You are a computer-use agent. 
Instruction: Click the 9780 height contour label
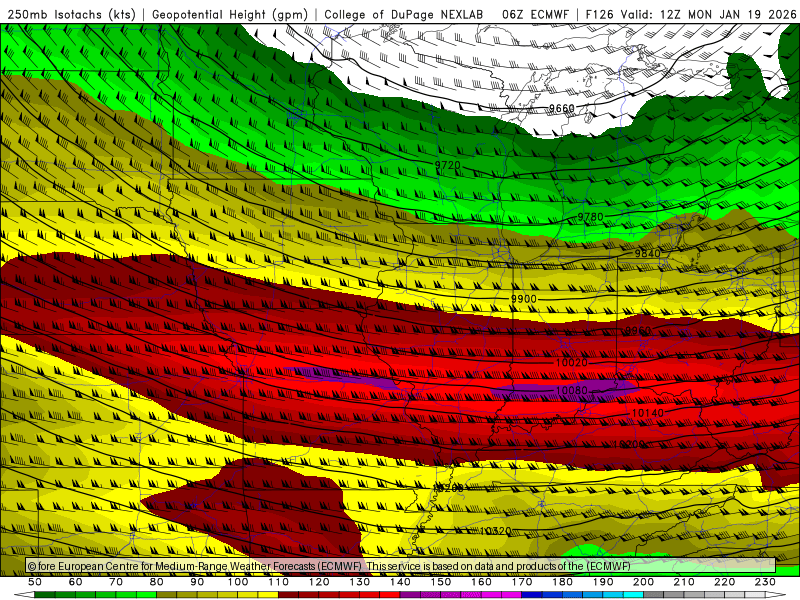(x=590, y=217)
